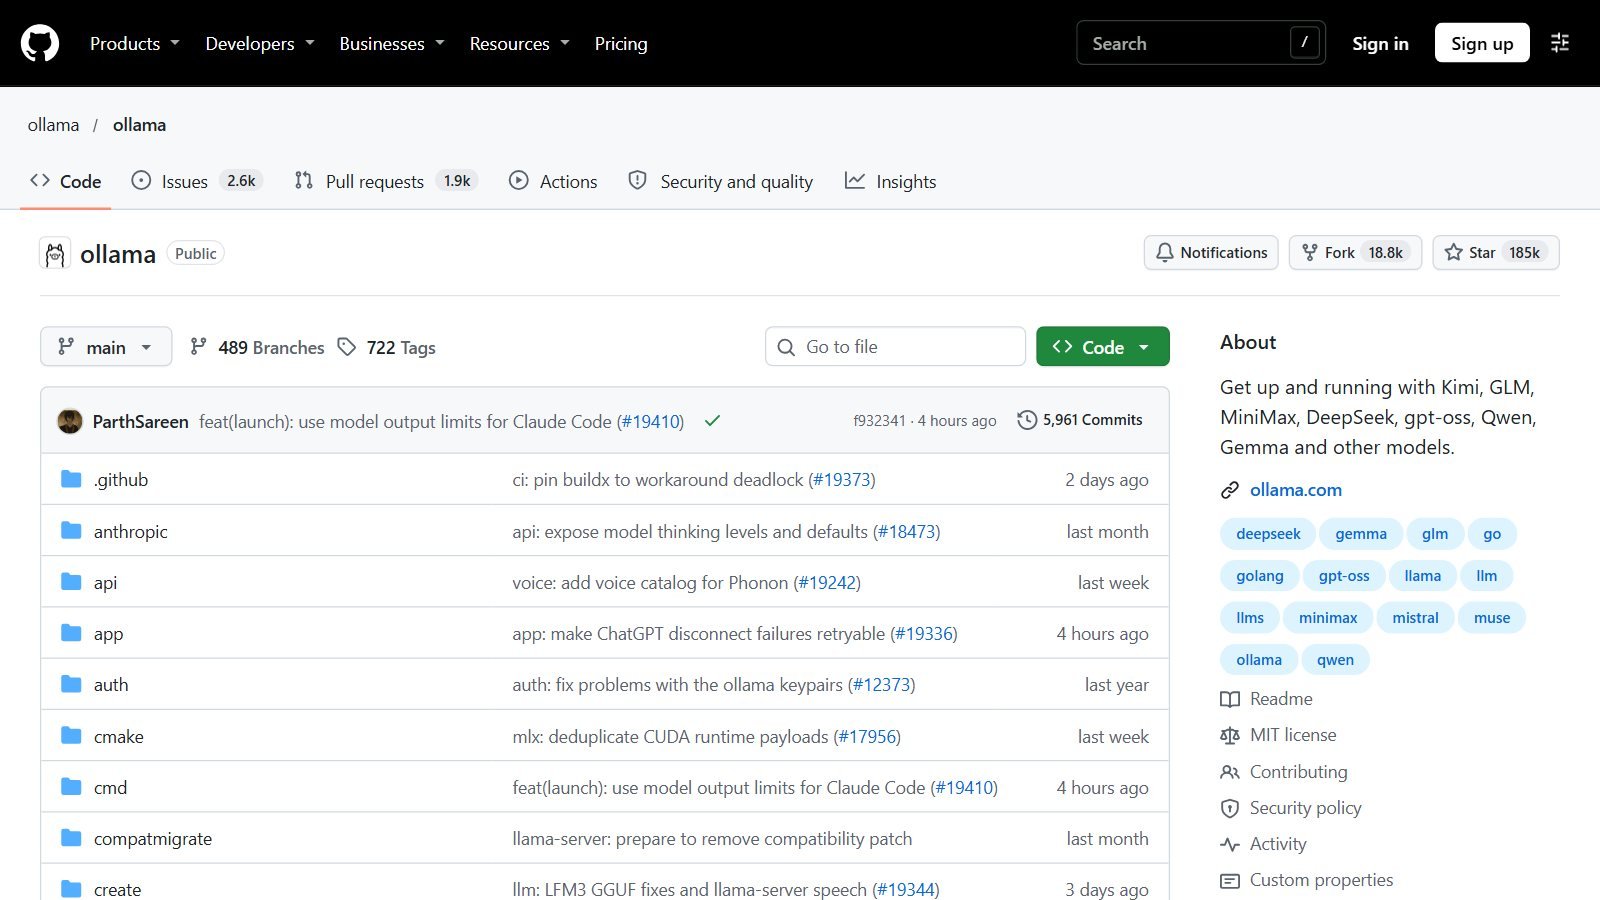Click ParthSareen's avatar image

click(x=70, y=421)
